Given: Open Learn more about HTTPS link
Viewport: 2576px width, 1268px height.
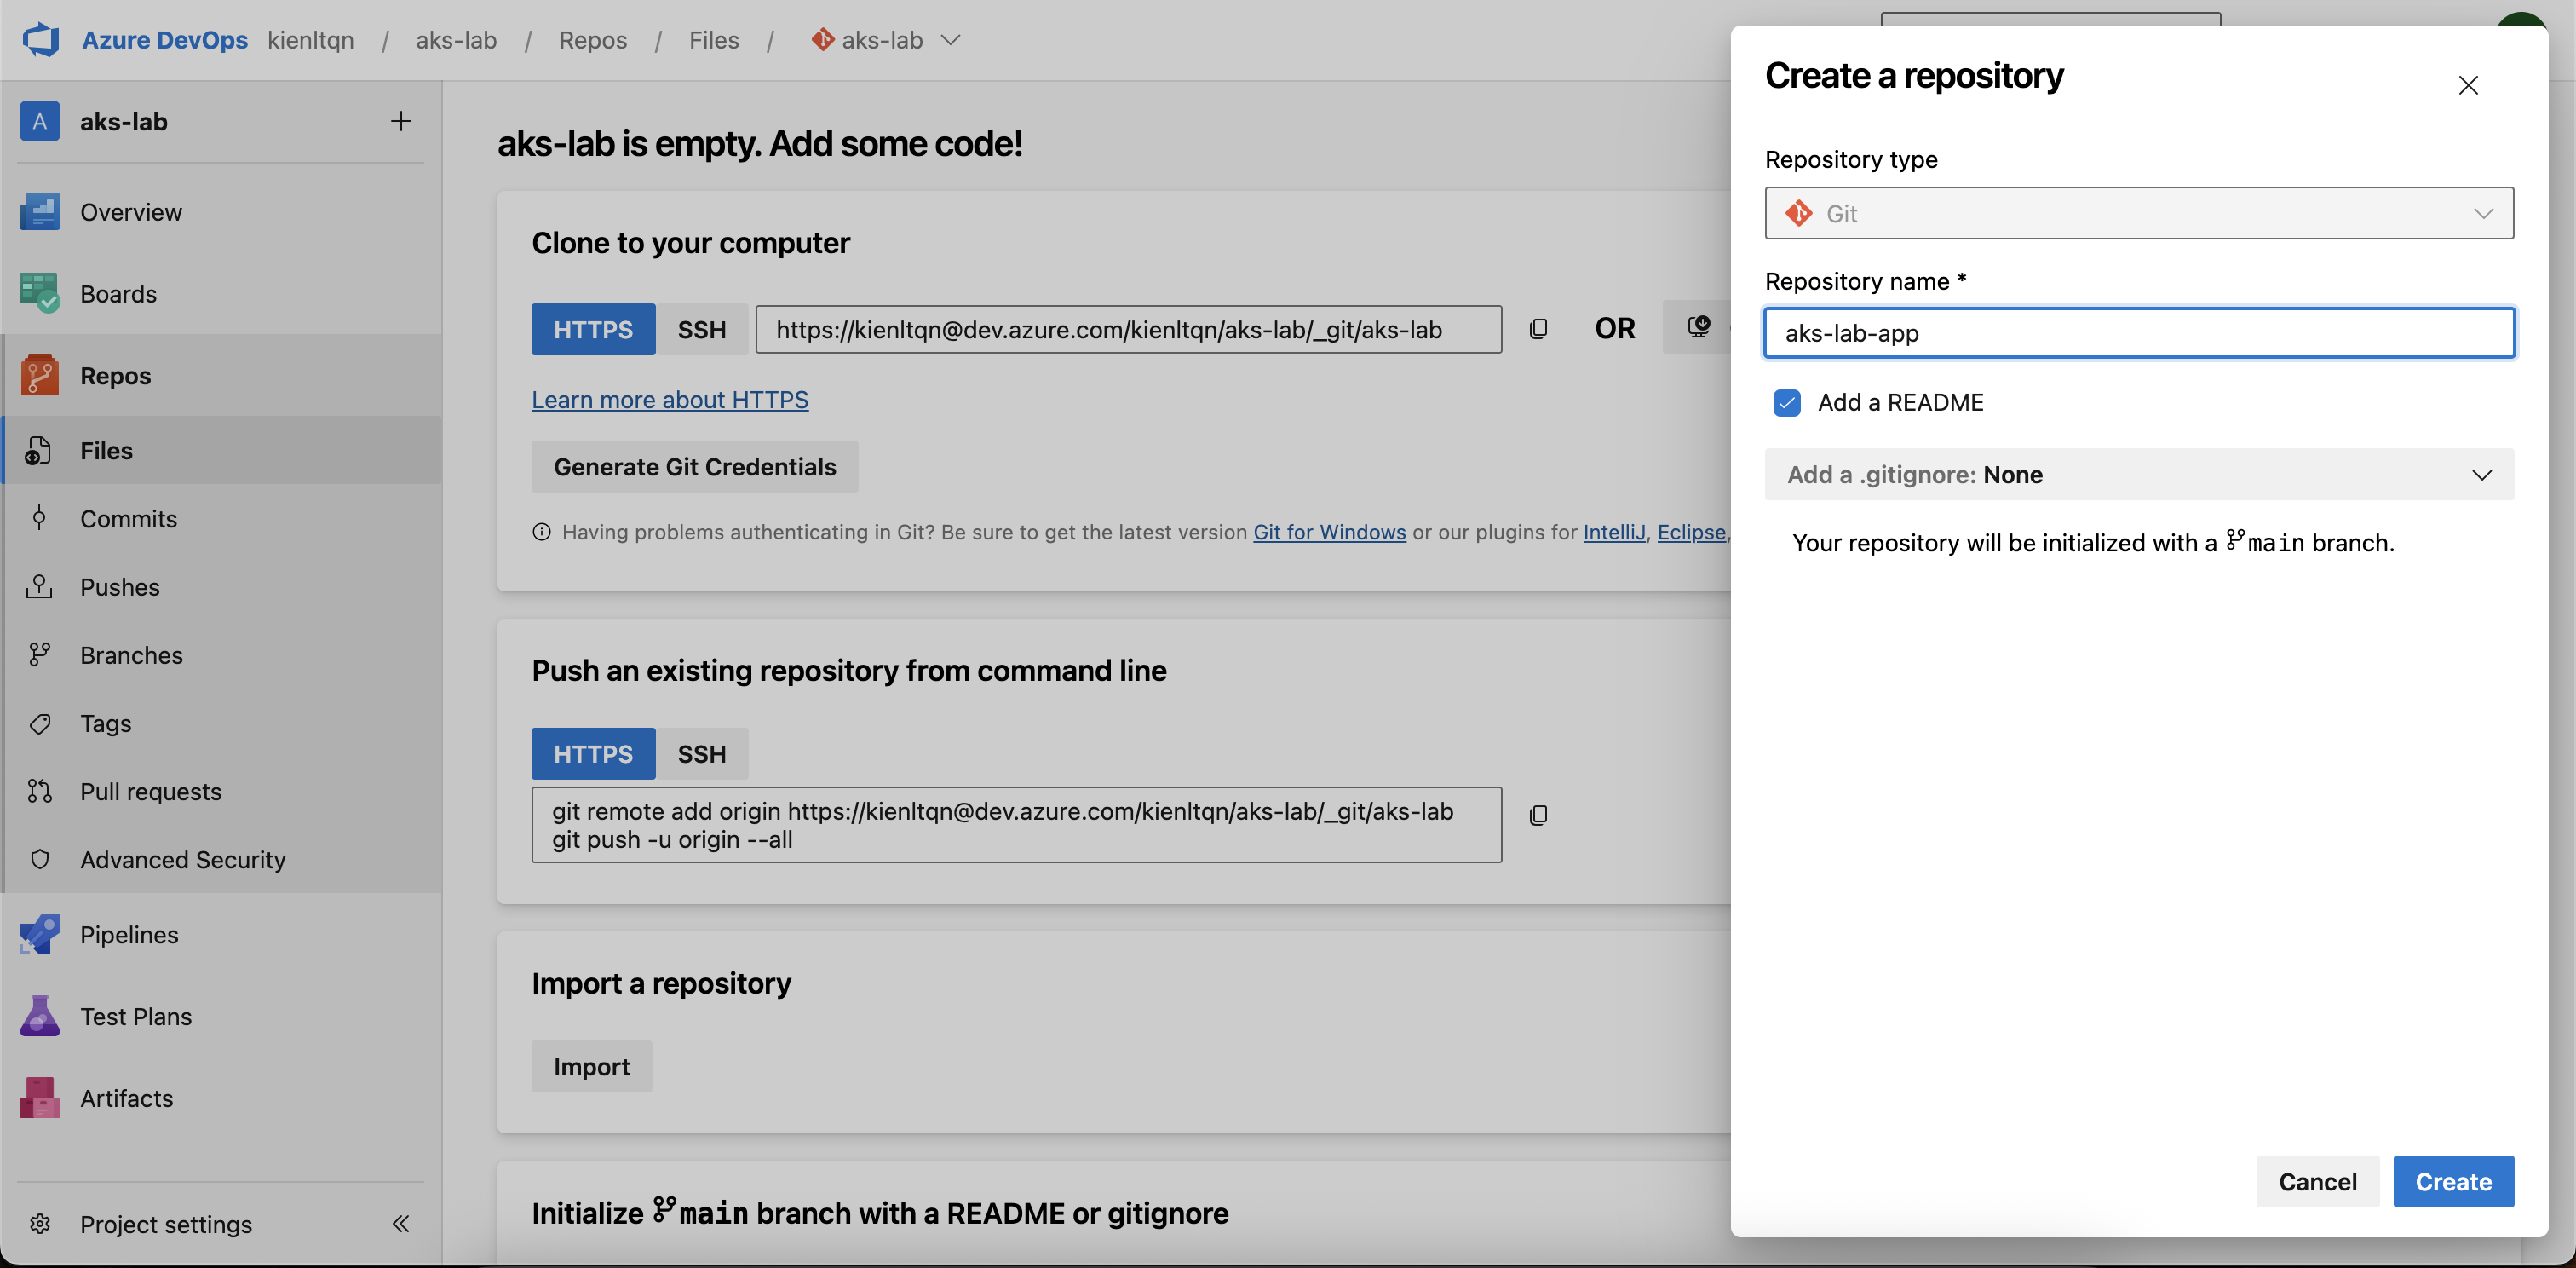Looking at the screenshot, I should pyautogui.click(x=670, y=399).
